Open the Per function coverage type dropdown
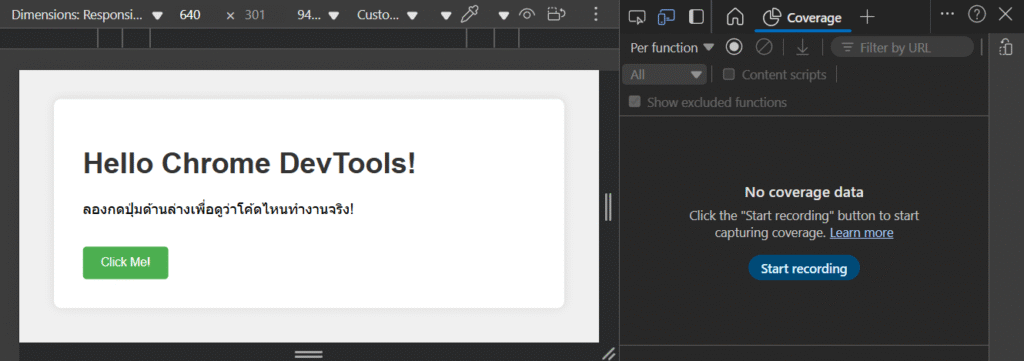The width and height of the screenshot is (1024, 361). [x=672, y=48]
